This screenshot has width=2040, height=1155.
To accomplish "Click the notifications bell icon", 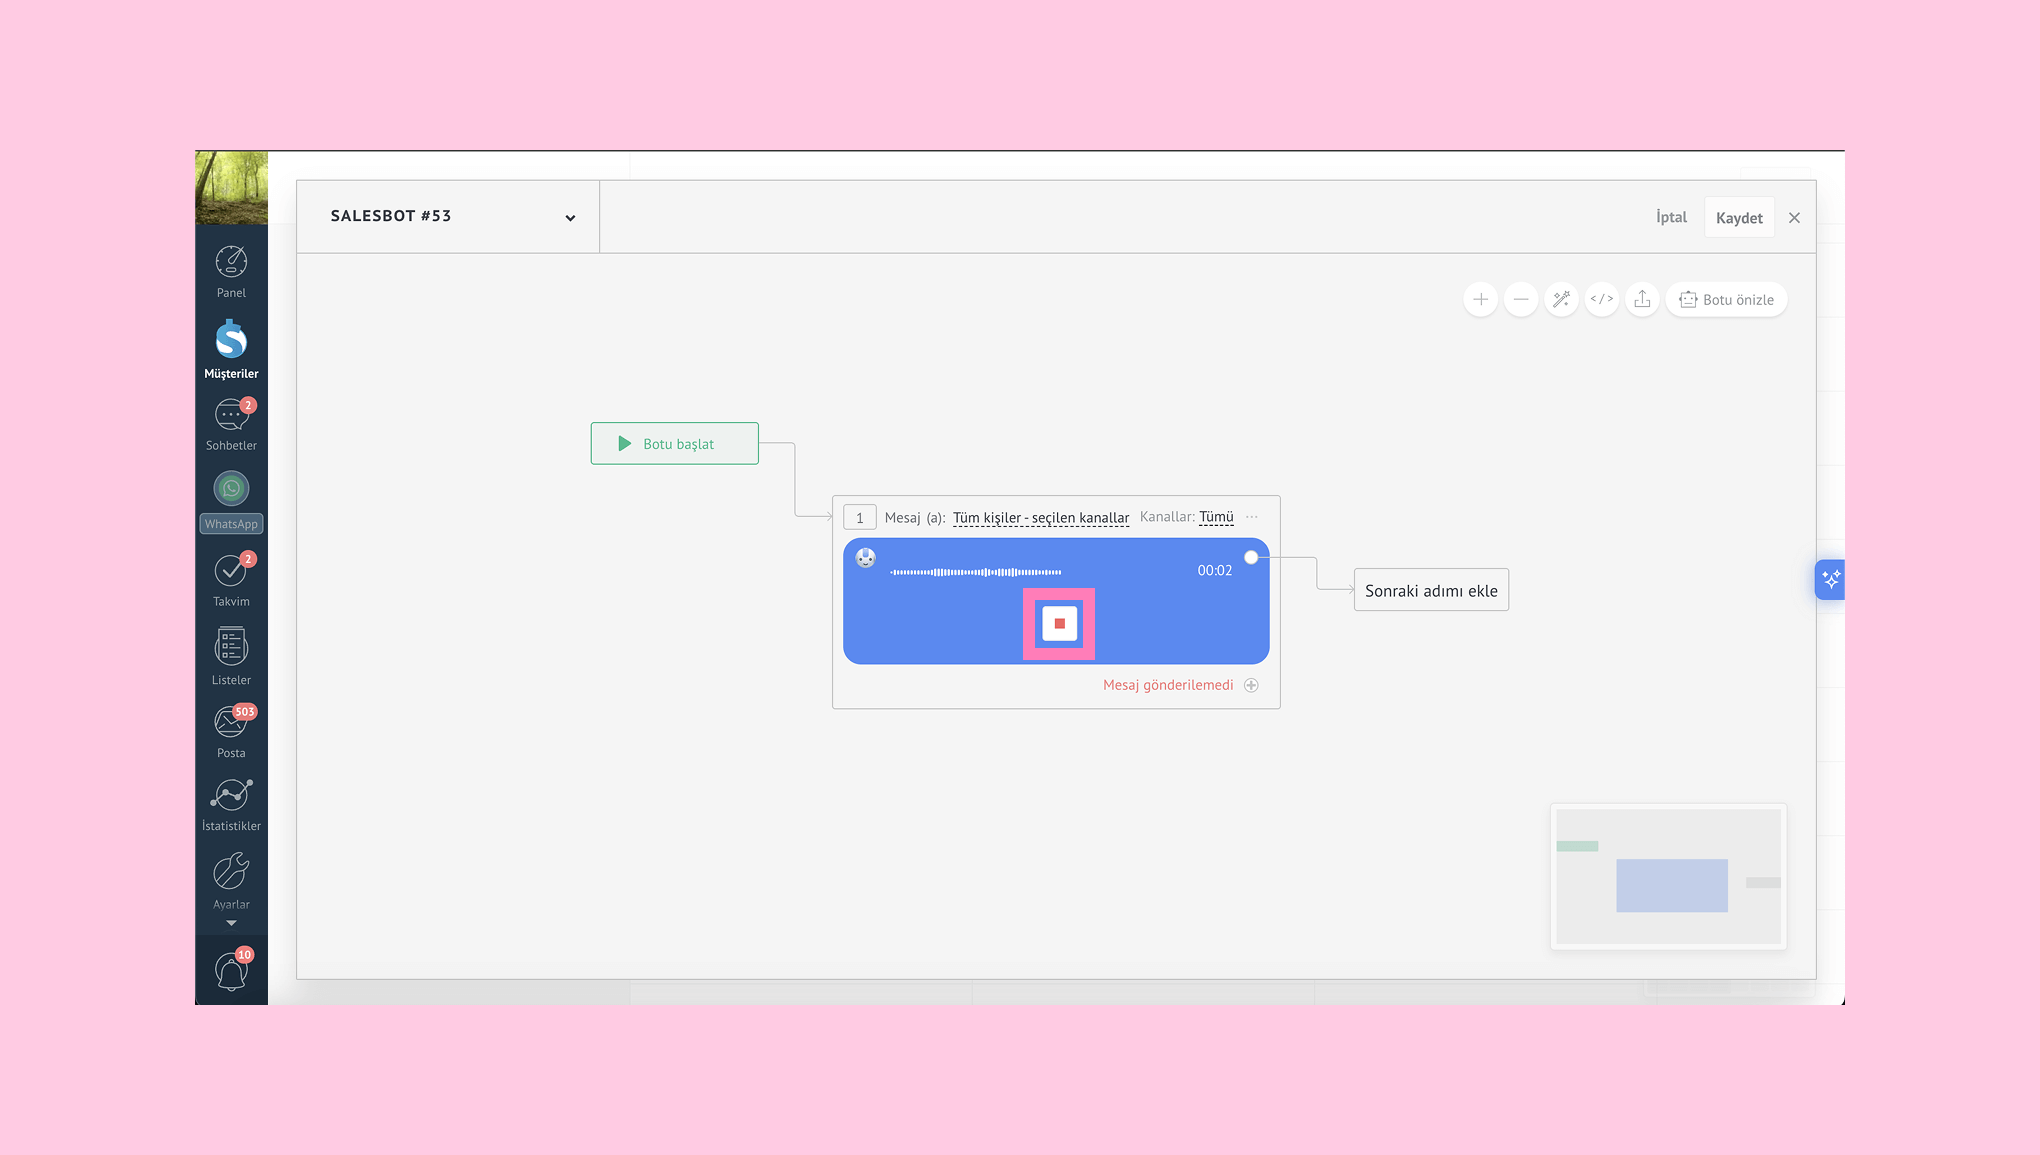I will pos(231,971).
